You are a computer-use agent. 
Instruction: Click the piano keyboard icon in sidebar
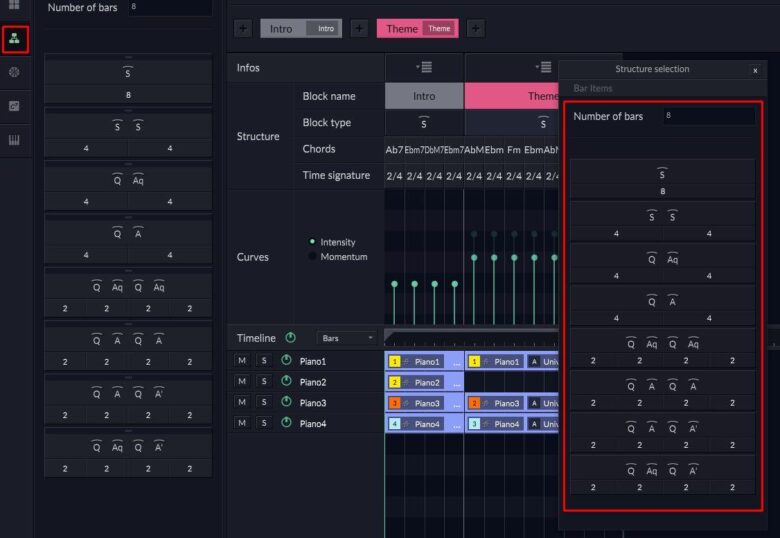coord(15,140)
